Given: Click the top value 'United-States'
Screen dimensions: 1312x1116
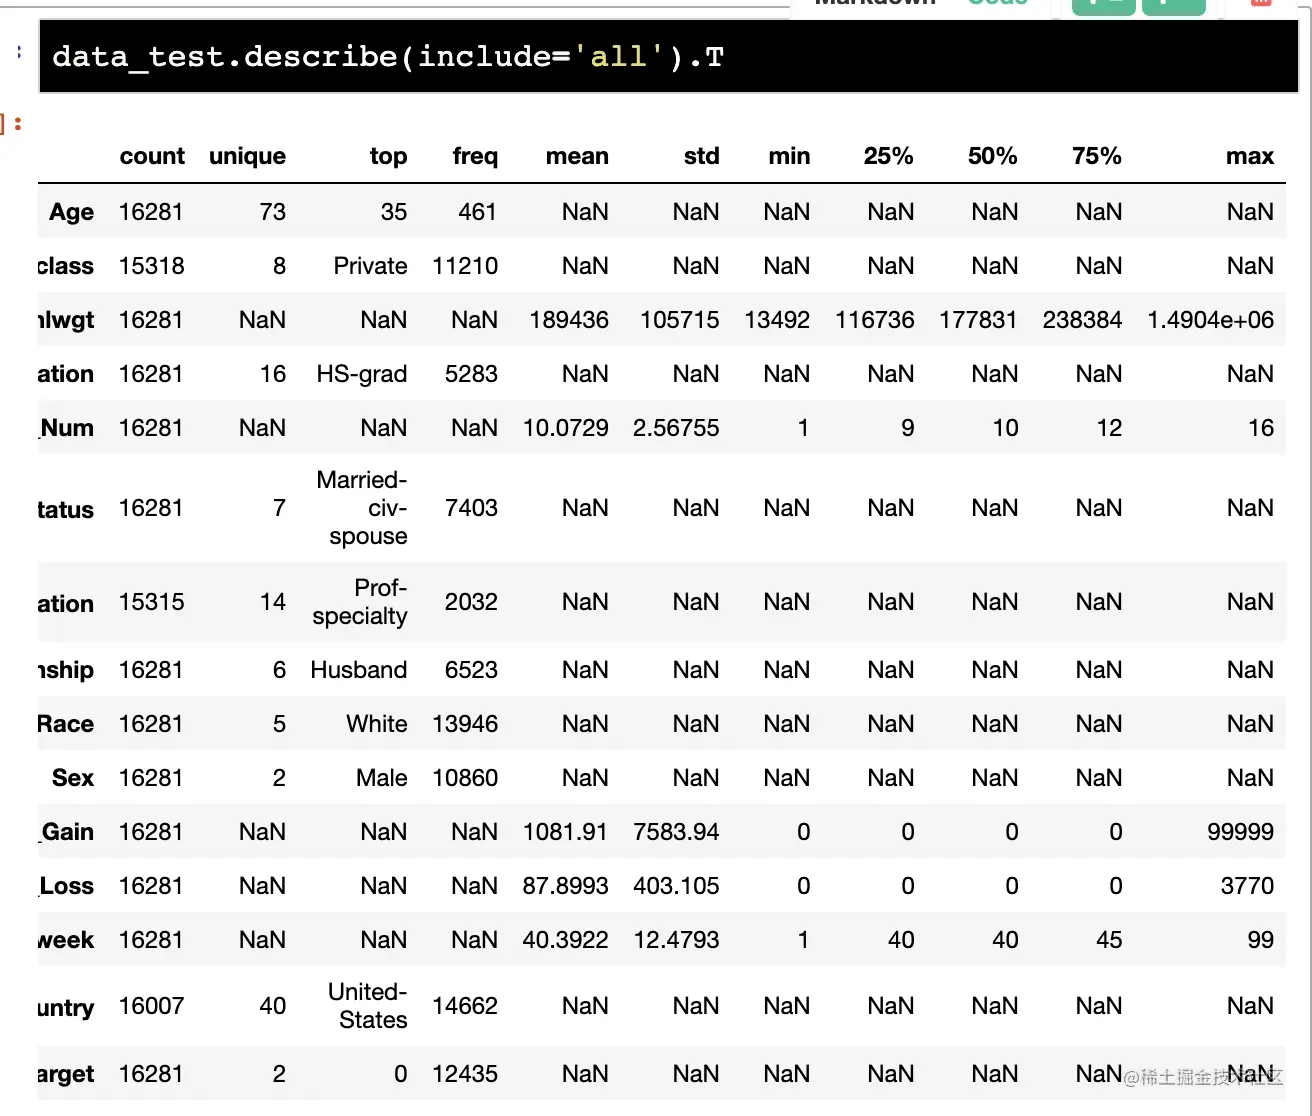Looking at the screenshot, I should [368, 1006].
